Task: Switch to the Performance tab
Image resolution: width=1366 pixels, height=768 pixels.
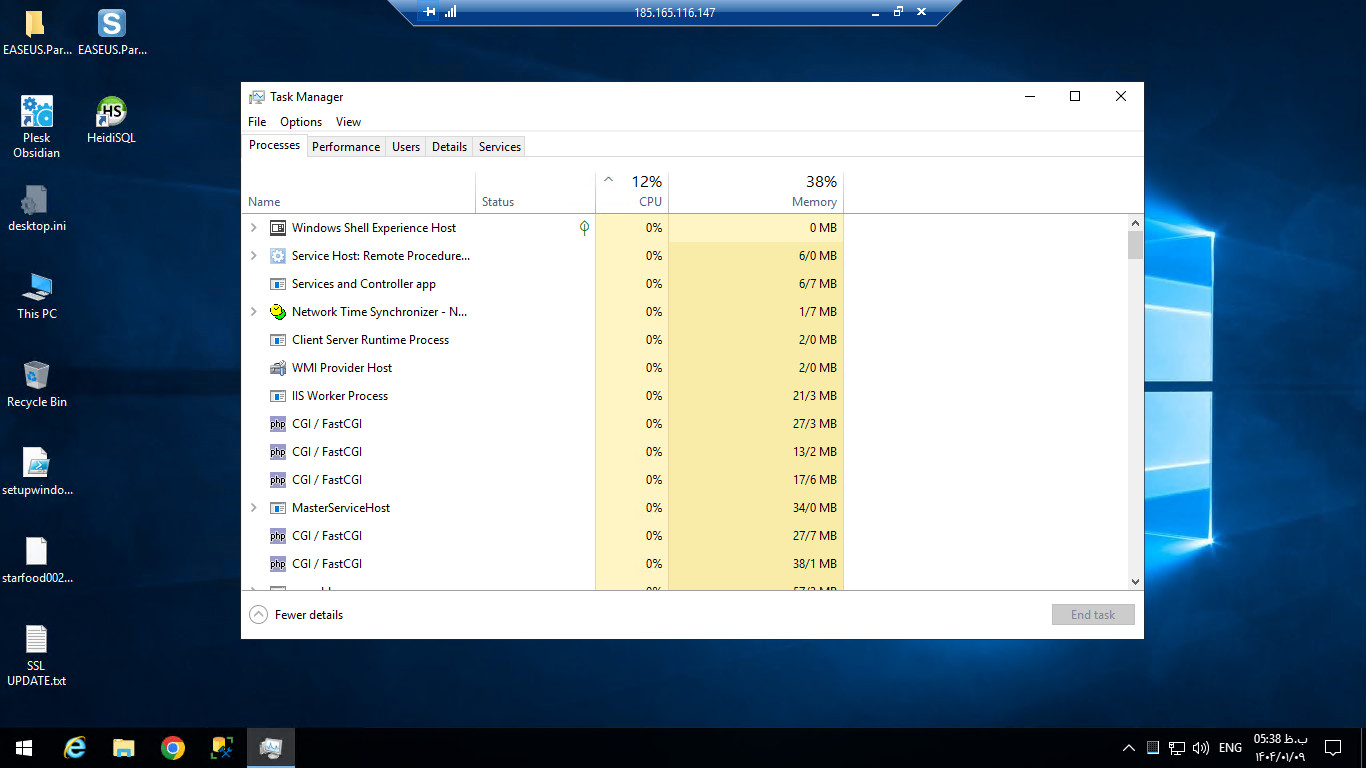Action: (x=345, y=147)
